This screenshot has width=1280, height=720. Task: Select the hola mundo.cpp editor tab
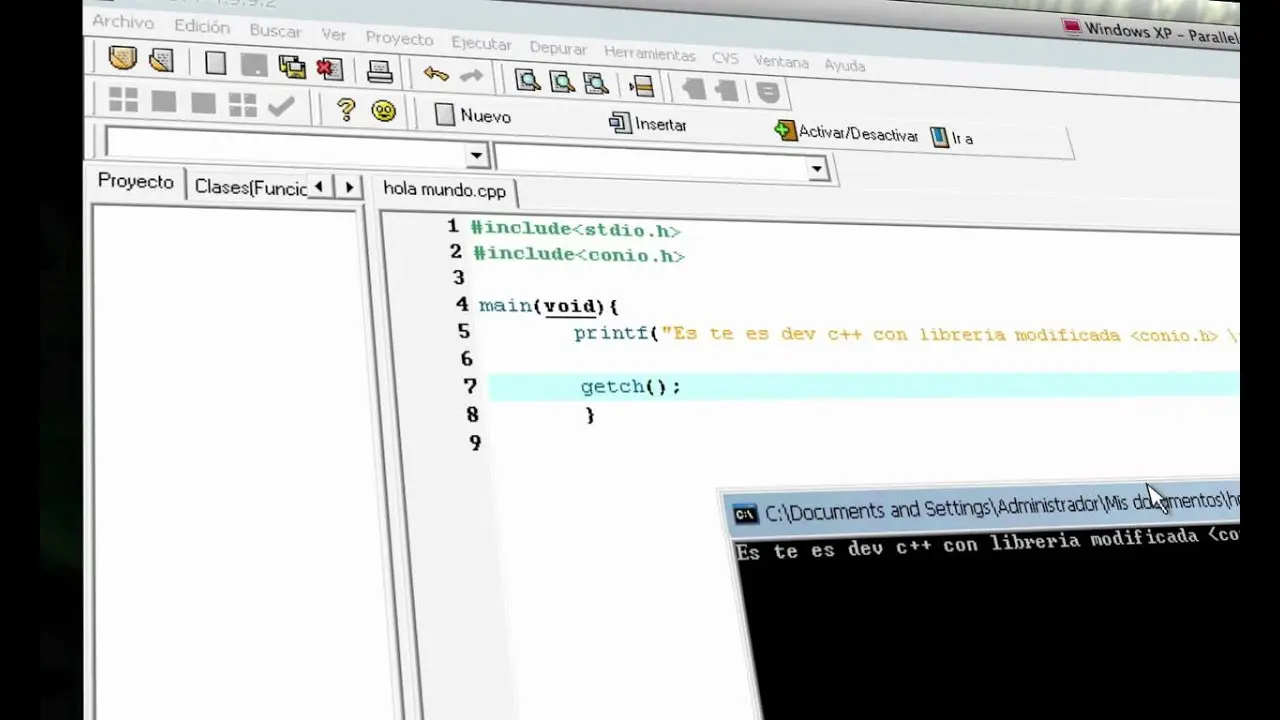click(445, 190)
